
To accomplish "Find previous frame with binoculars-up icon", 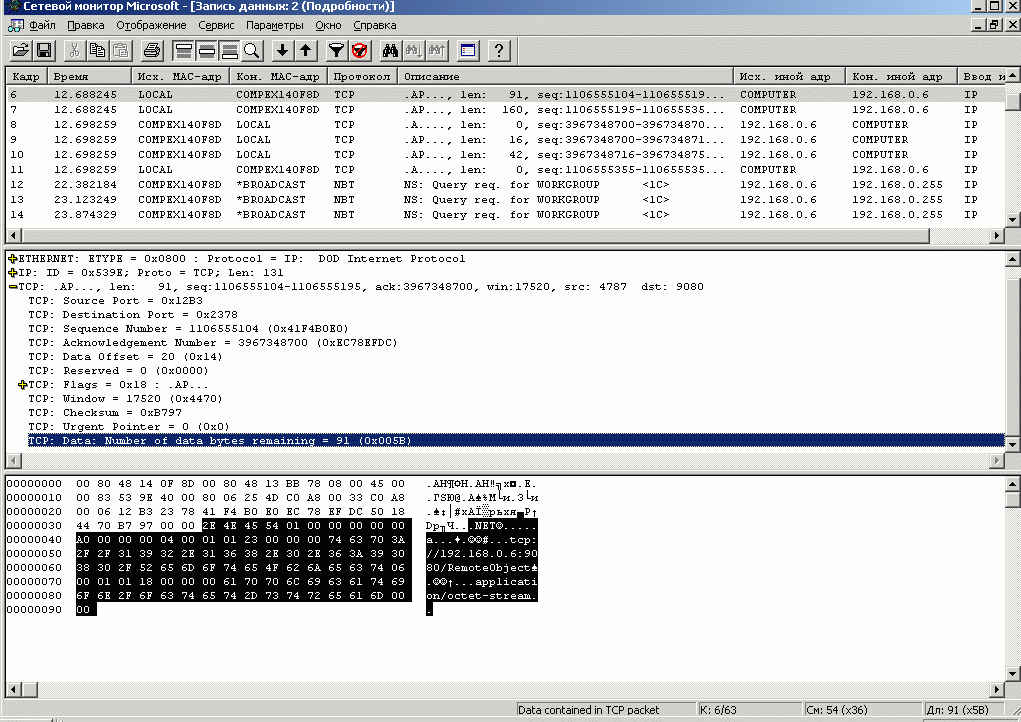I will pyautogui.click(x=437, y=51).
